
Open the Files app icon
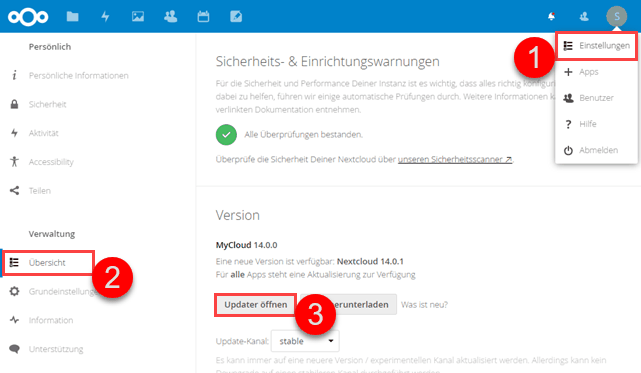coord(72,16)
